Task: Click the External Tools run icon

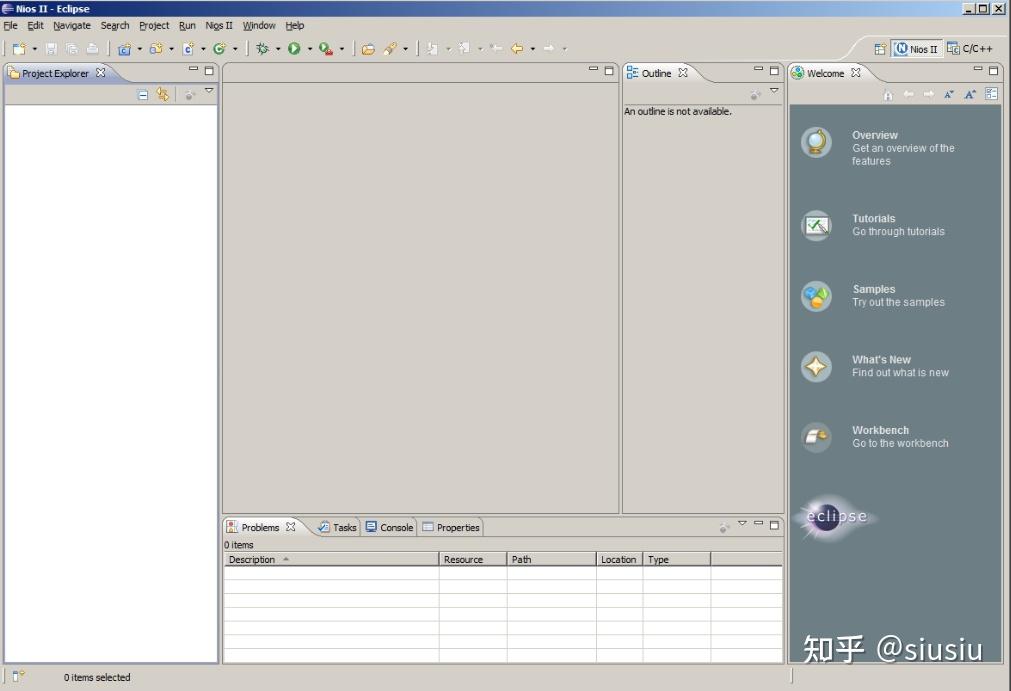Action: (326, 48)
